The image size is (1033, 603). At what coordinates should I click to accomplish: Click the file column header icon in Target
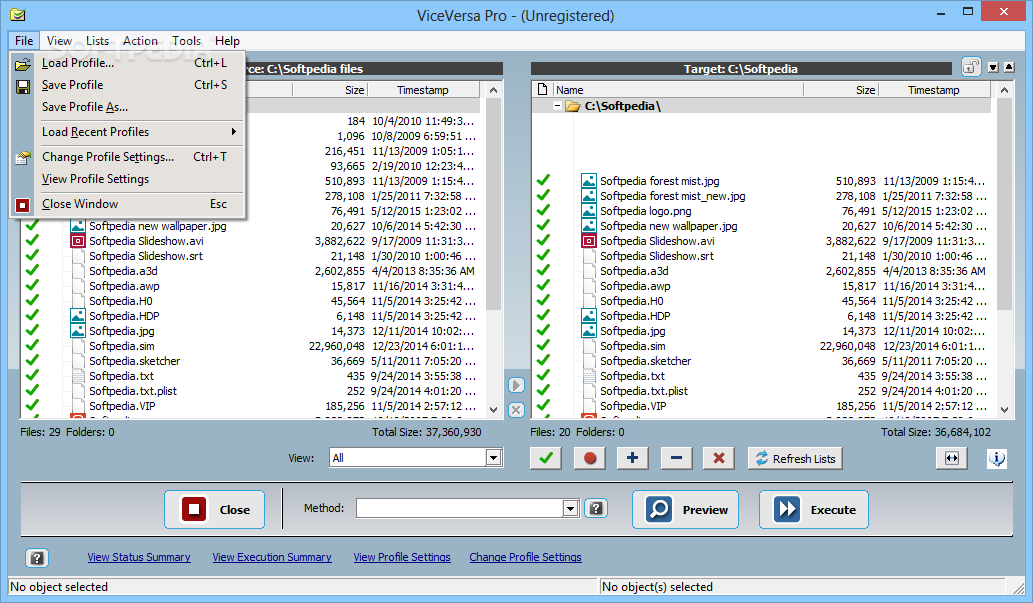[542, 90]
